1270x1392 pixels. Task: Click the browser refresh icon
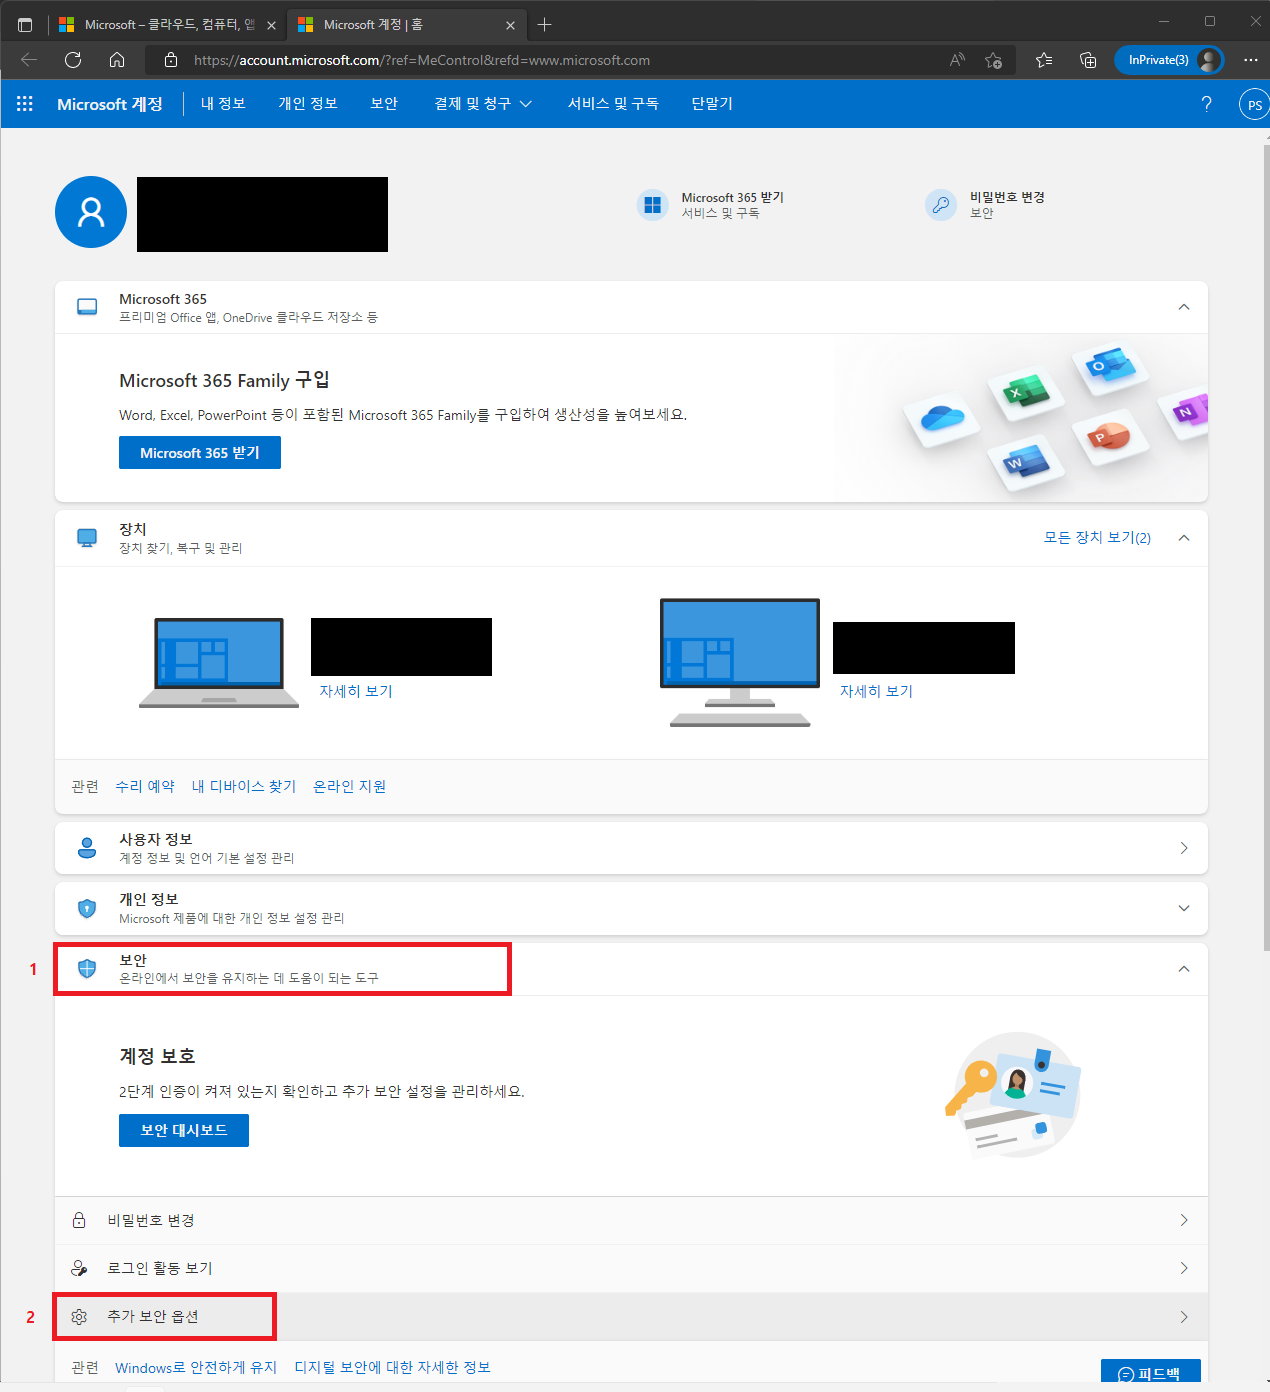coord(73,60)
